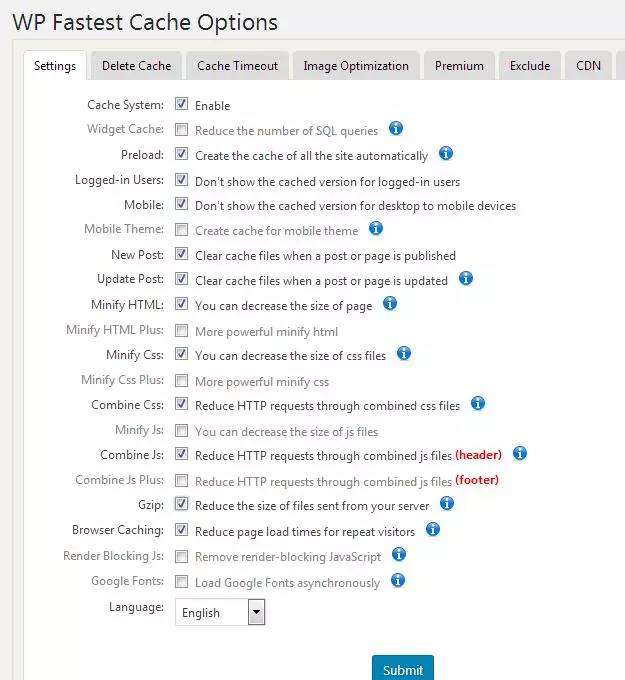Show Combine Css info icon

pos(478,404)
